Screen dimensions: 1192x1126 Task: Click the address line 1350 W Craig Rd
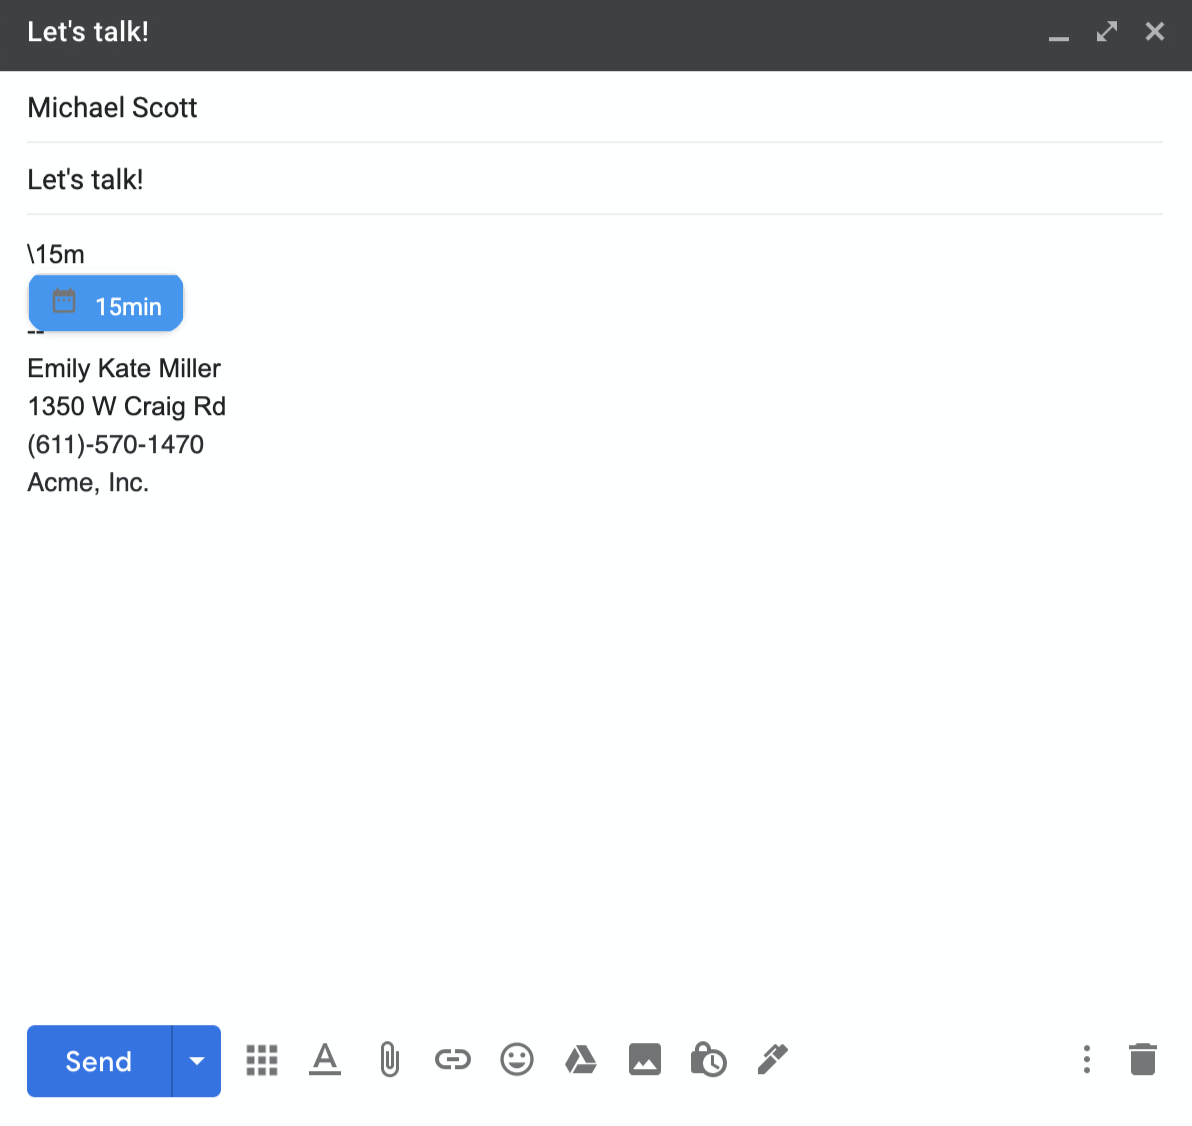coord(126,406)
